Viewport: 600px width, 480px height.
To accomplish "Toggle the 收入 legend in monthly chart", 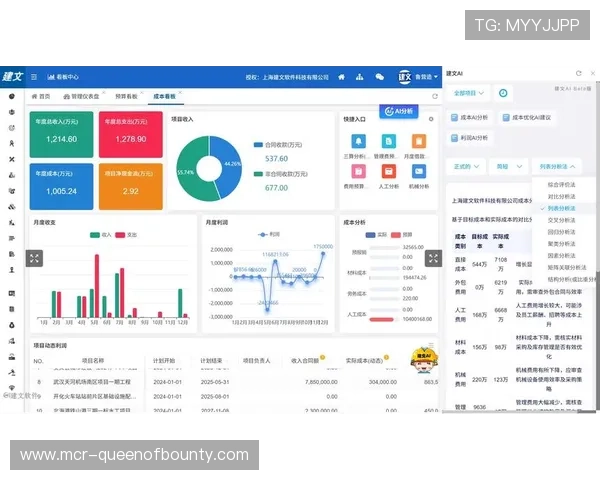I will tap(101, 234).
